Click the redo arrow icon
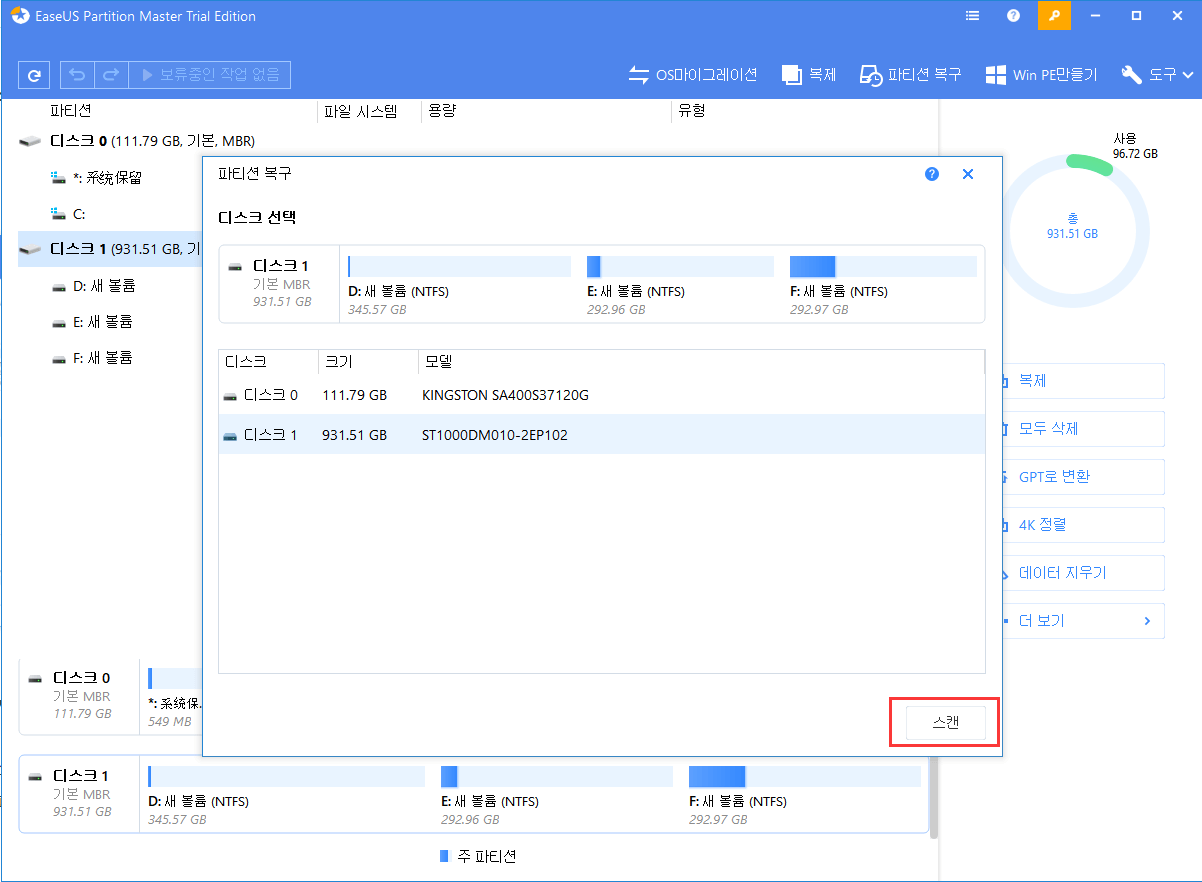Image resolution: width=1202 pixels, height=882 pixels. pyautogui.click(x=111, y=75)
